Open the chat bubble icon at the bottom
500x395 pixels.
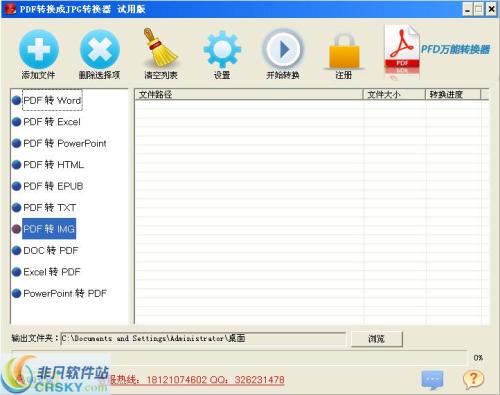tap(432, 379)
